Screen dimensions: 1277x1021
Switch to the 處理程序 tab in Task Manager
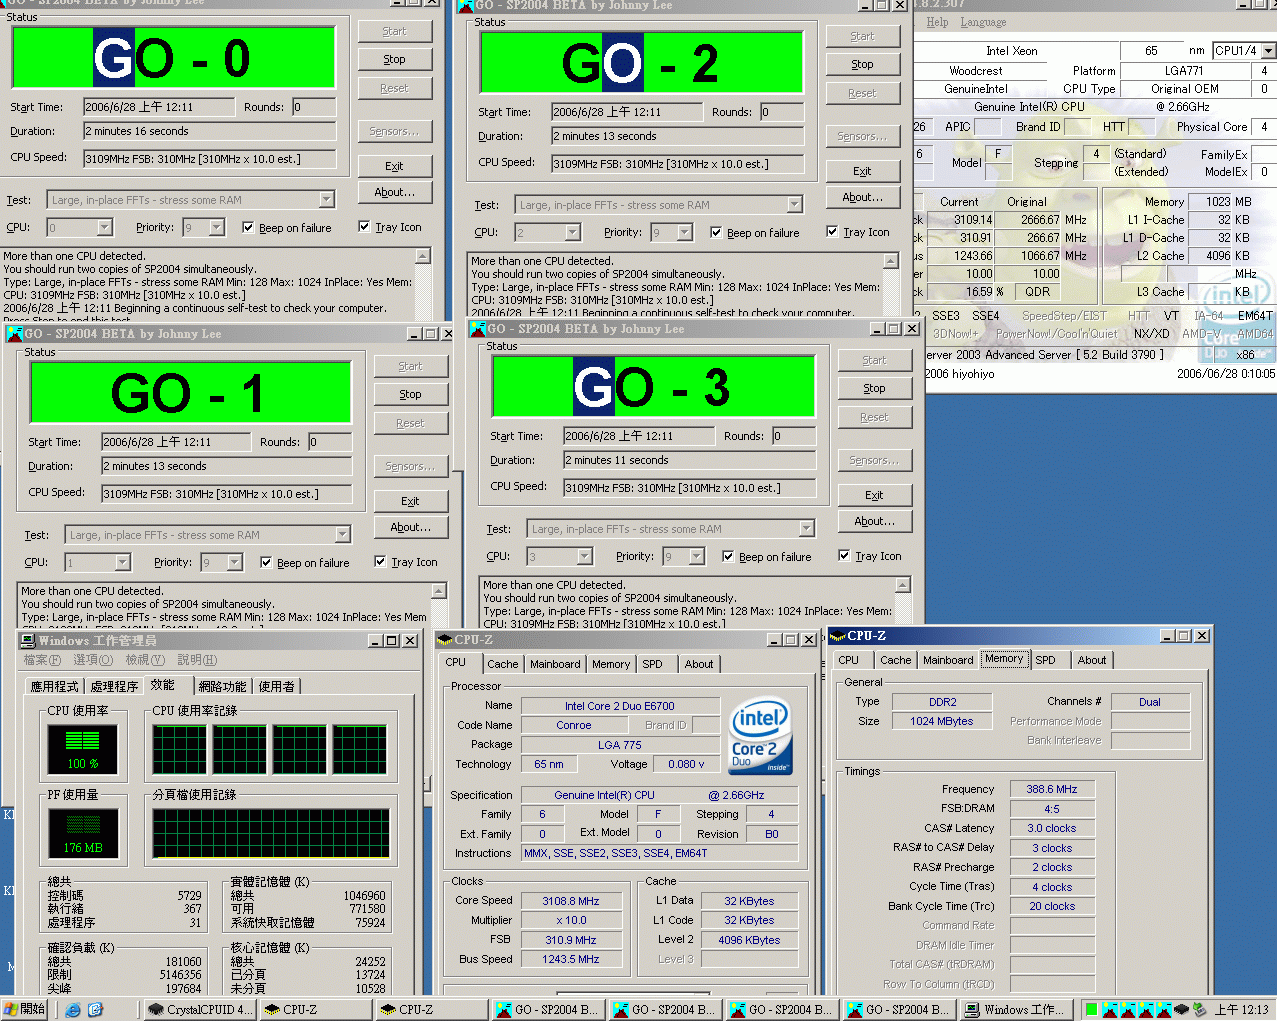[114, 686]
